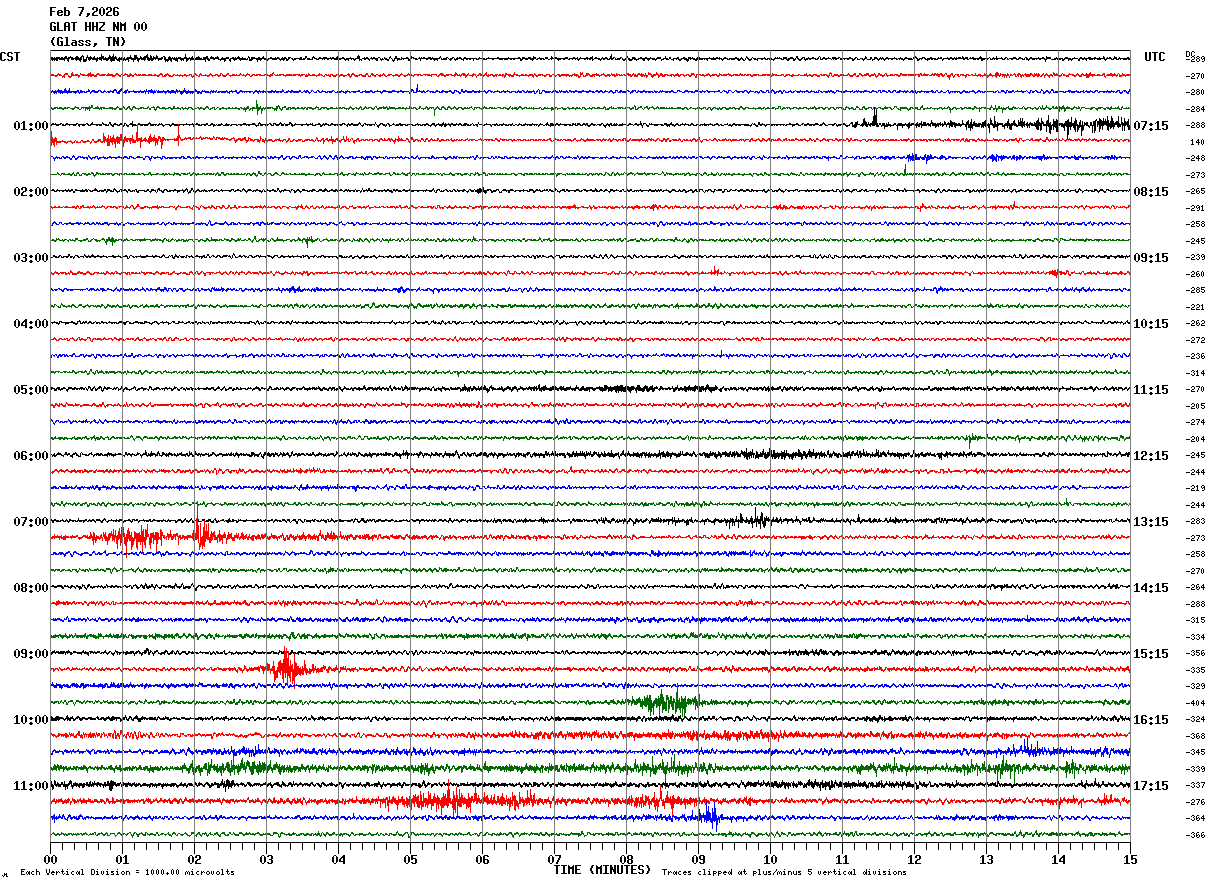Image resolution: width=1210 pixels, height=886 pixels.
Task: Click the '05:00' CST hour label
Action: coord(31,390)
